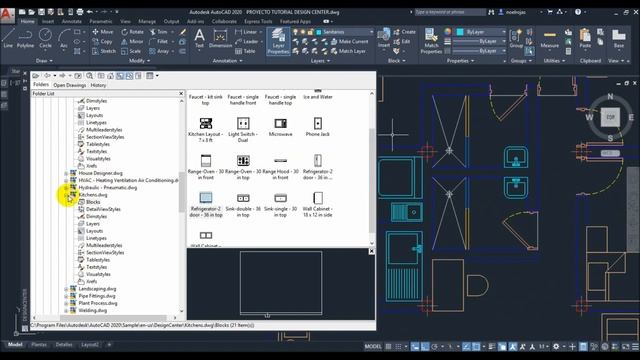Toggle polar tracking in status bar
Screen dimensions: 640x360
[x=435, y=347]
